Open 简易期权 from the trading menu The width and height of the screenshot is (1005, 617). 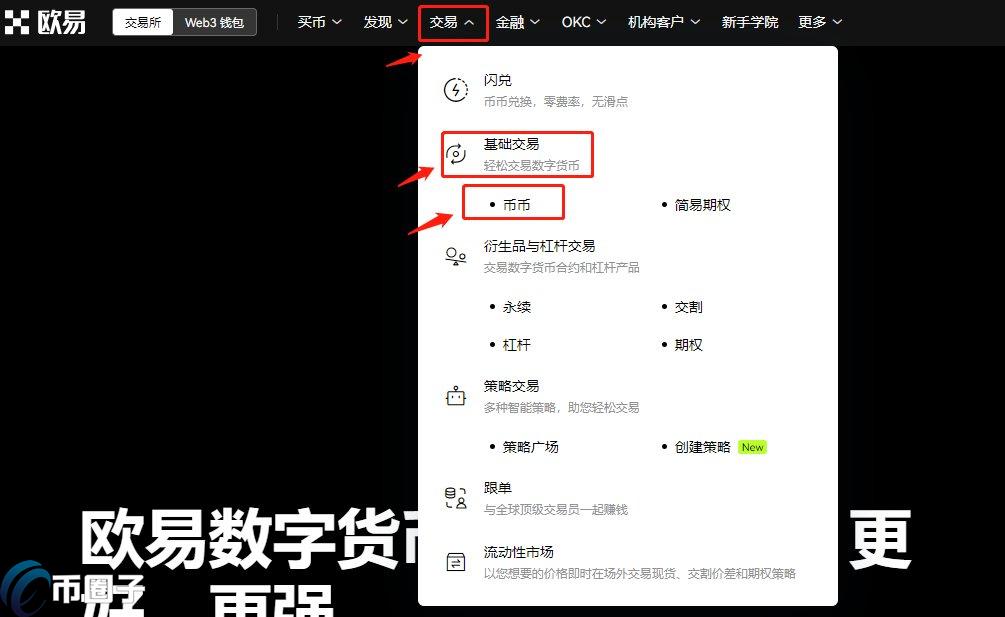click(x=702, y=205)
